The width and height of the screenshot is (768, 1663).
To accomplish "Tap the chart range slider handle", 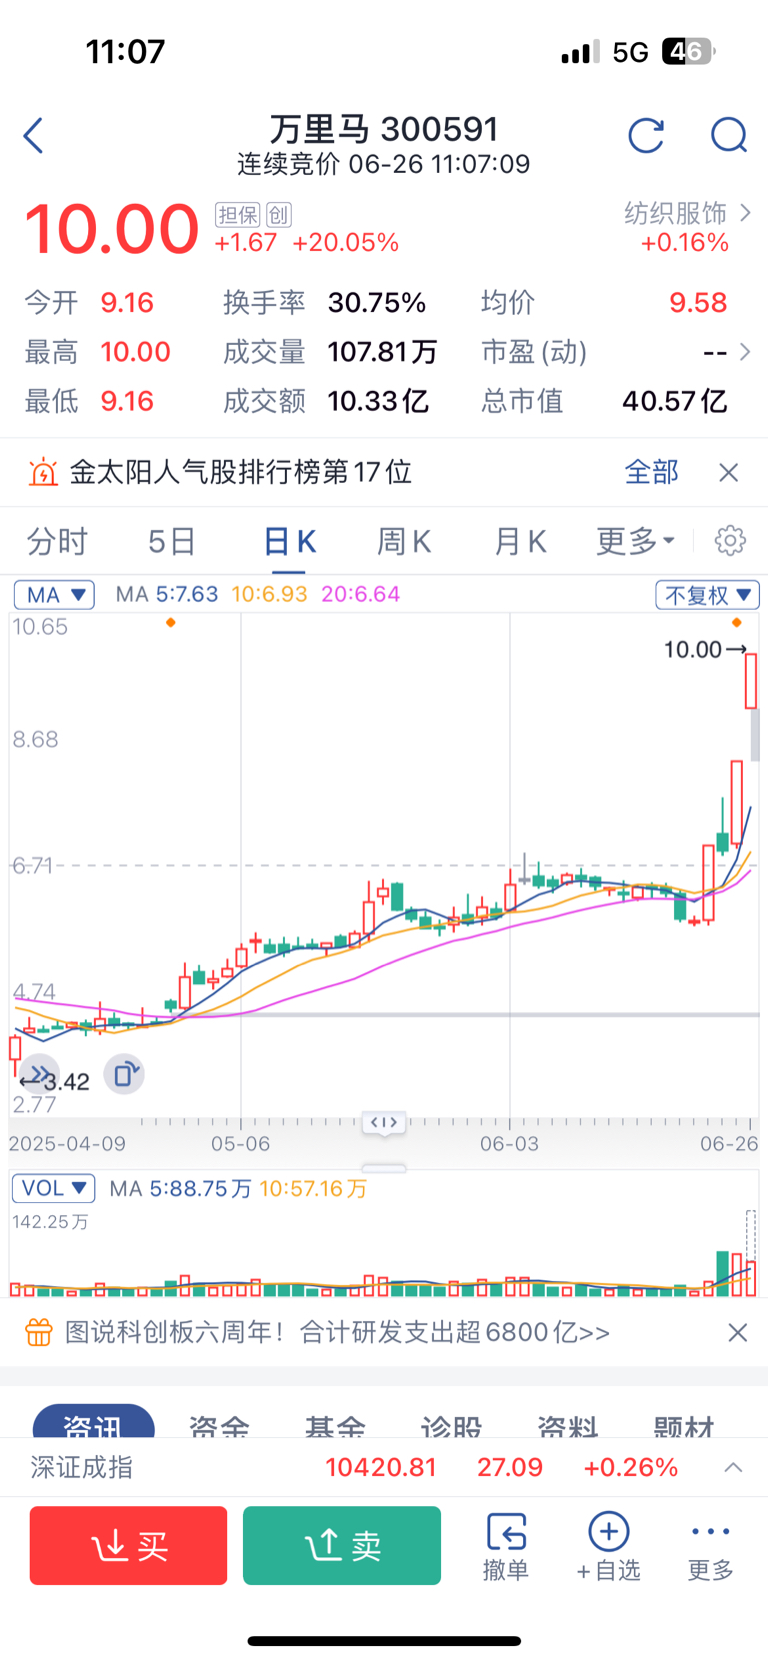I will click(x=384, y=1122).
